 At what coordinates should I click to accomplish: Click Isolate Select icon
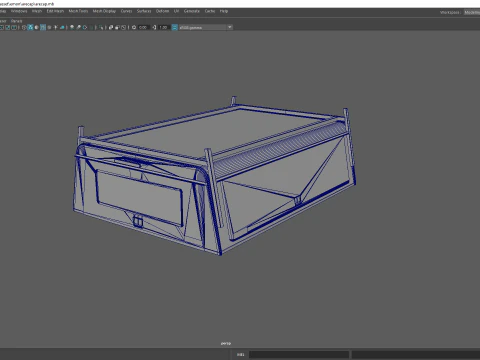point(101,27)
